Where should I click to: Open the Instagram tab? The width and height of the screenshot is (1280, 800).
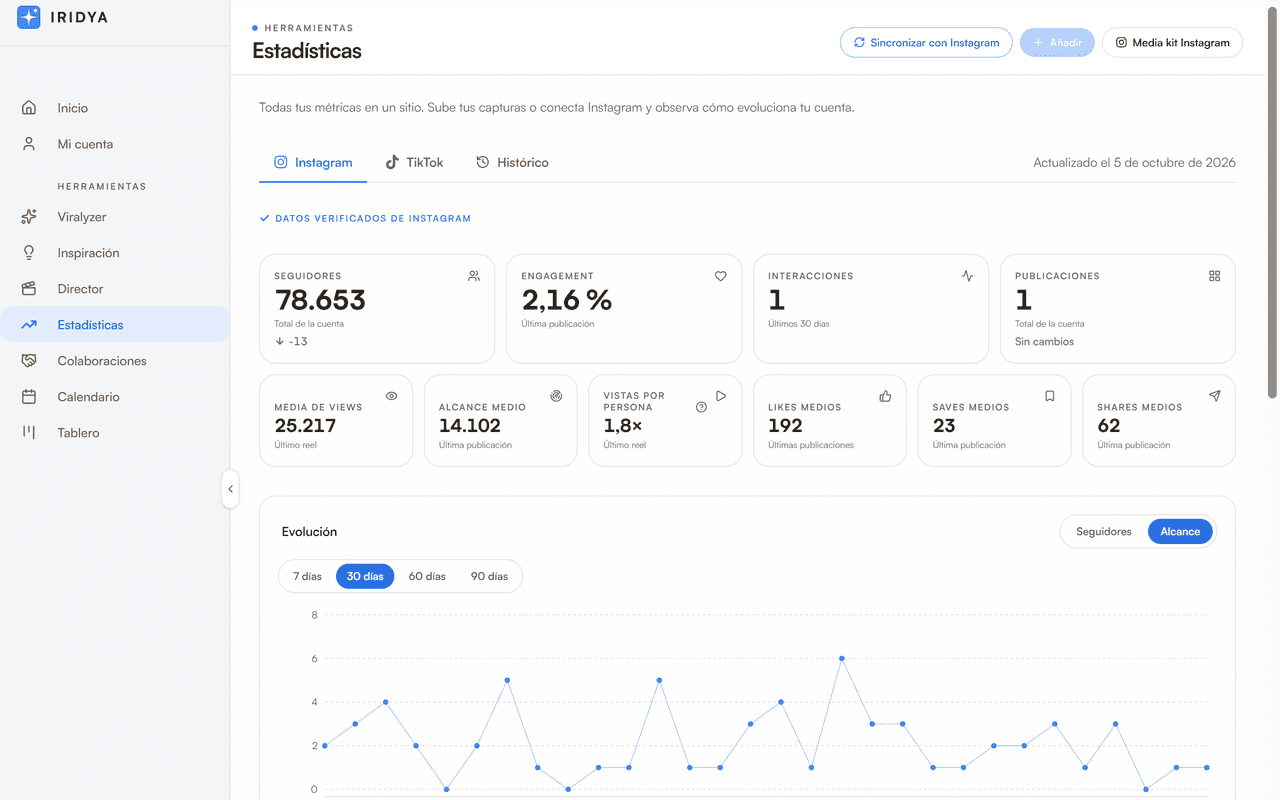coord(313,162)
